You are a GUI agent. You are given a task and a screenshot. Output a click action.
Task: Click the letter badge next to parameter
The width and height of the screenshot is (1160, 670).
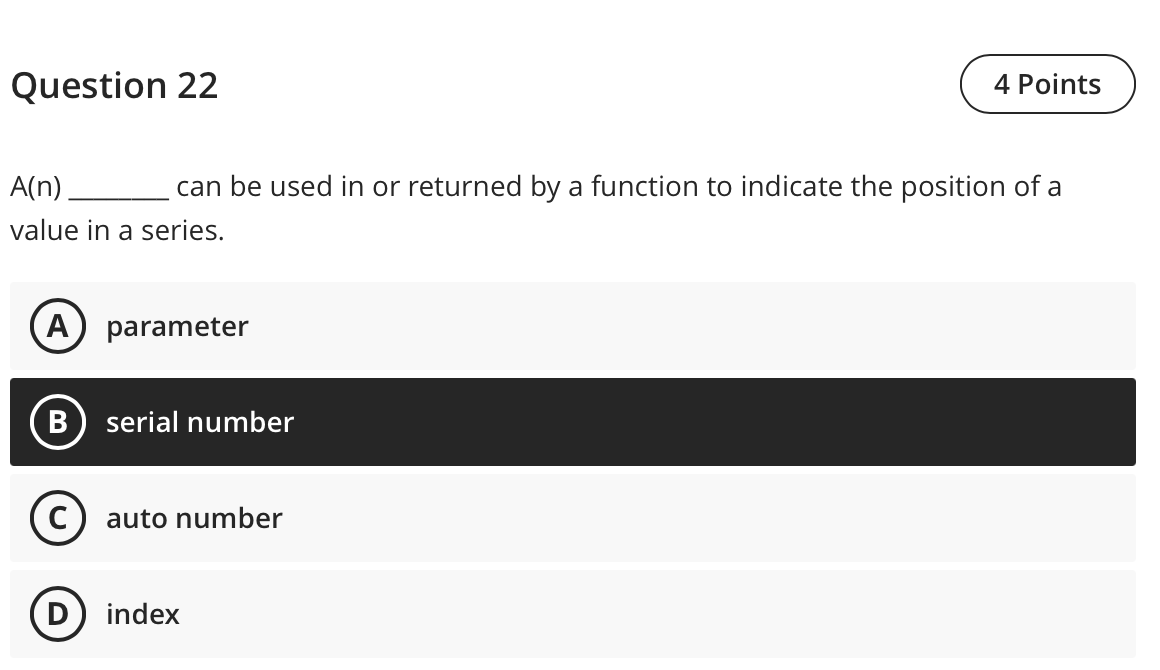[57, 326]
